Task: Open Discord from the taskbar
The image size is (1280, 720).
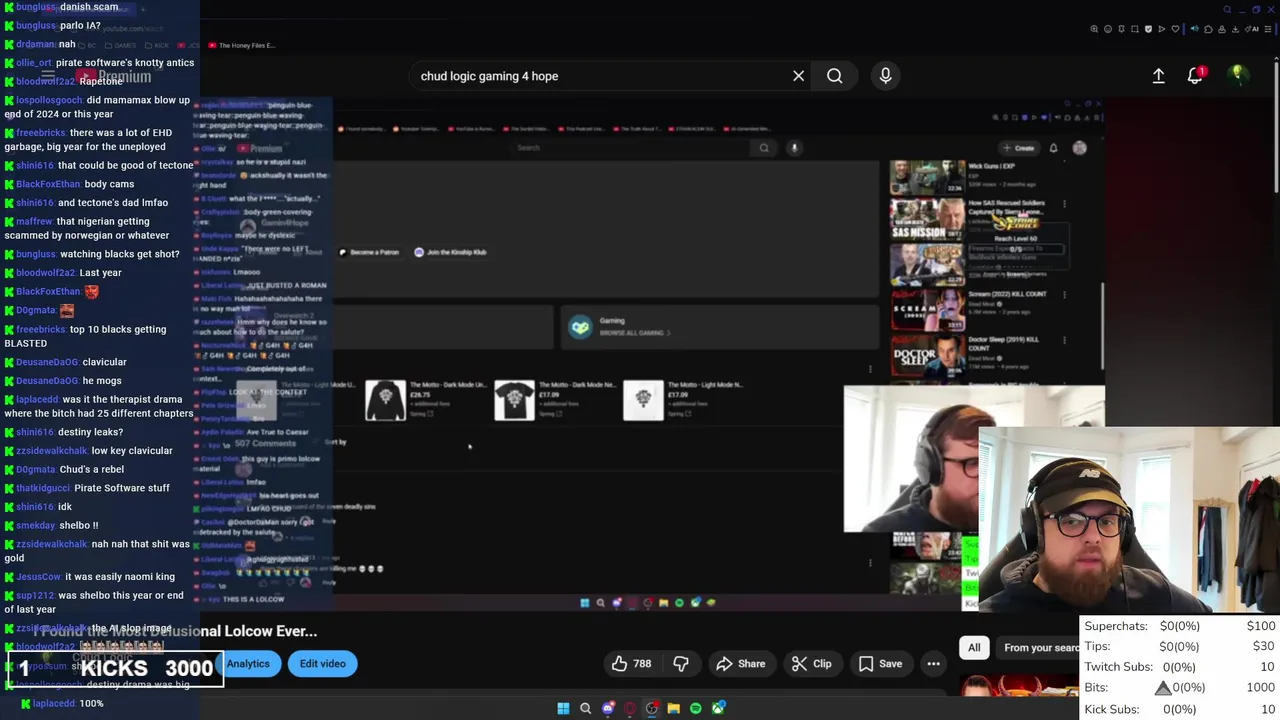Action: (x=608, y=708)
